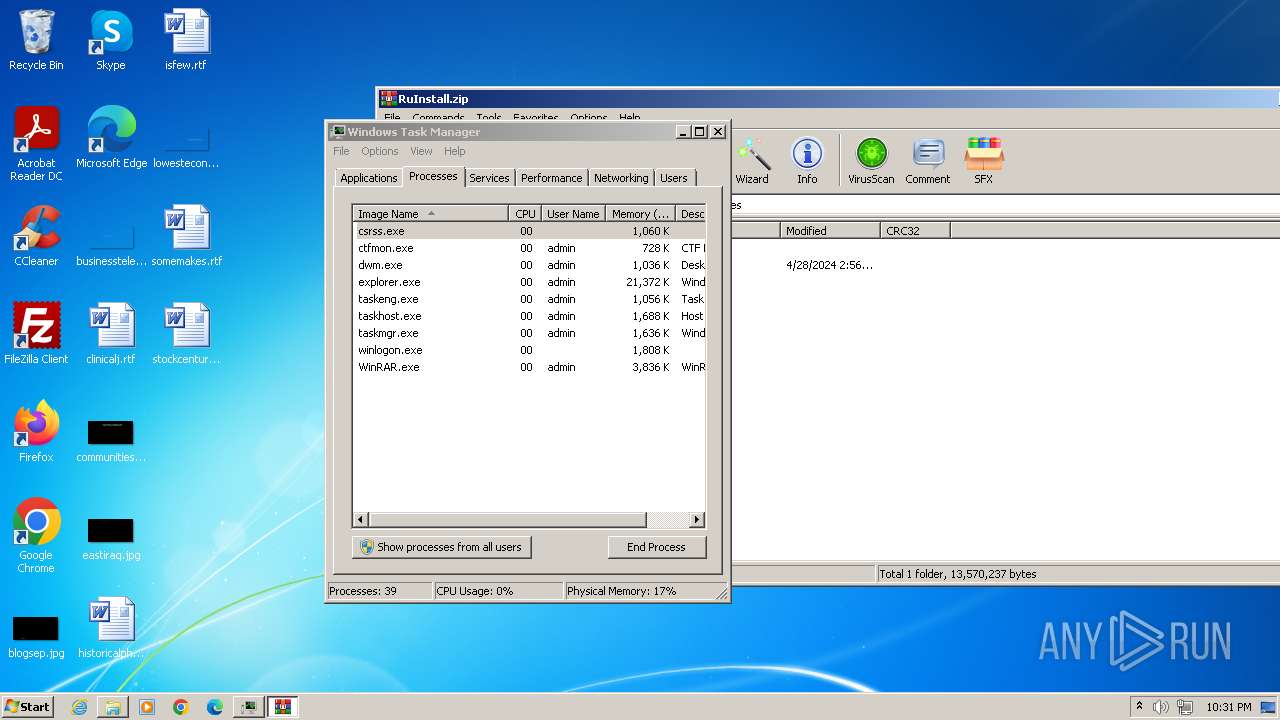The height and width of the screenshot is (720, 1280).
Task: Click Chrome icon in taskbar
Action: [181, 707]
